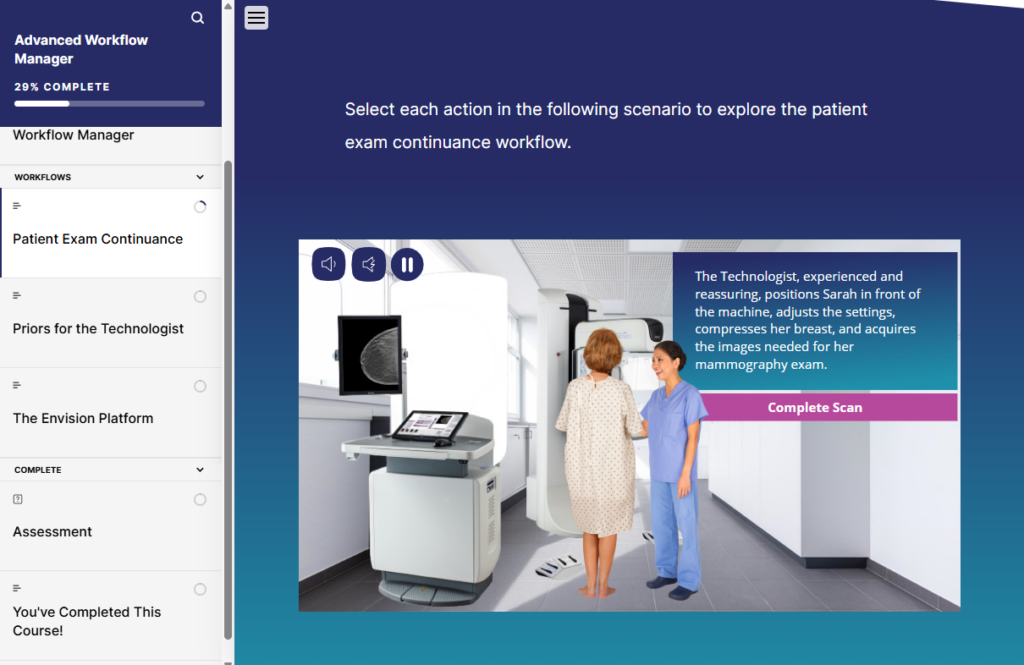1024x665 pixels.
Task: Toggle the hamburger sidebar menu button
Action: (256, 18)
